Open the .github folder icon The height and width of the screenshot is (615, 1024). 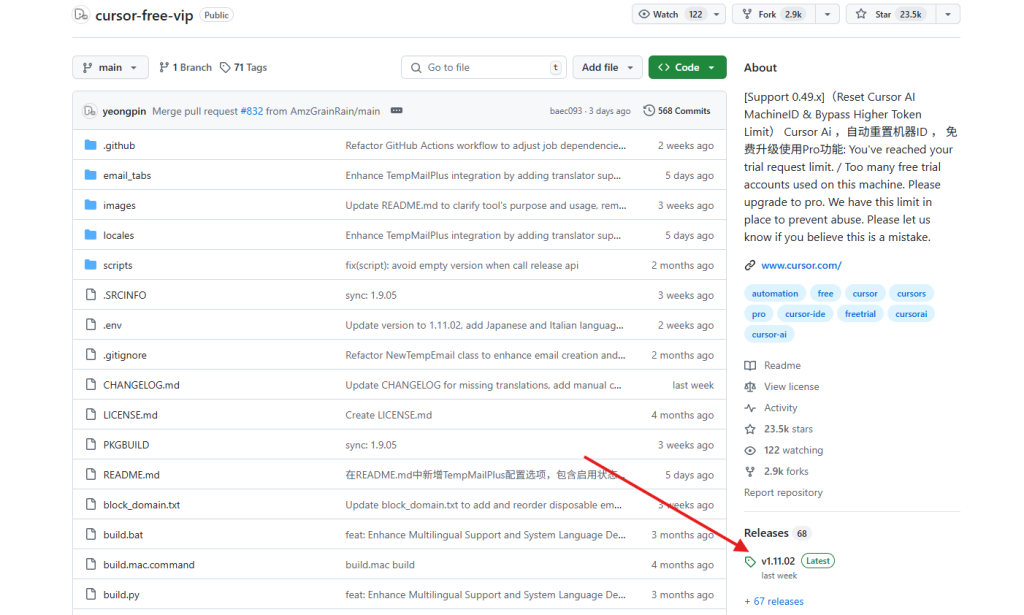(91, 145)
